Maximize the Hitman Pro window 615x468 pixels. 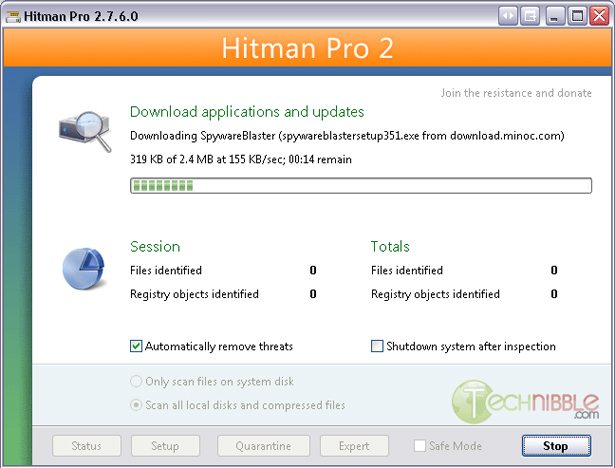click(x=577, y=16)
